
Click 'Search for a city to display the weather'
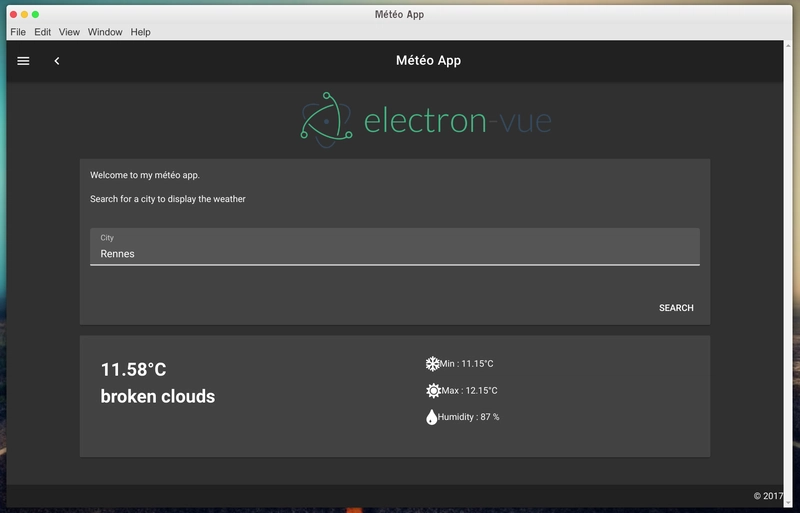tap(168, 199)
